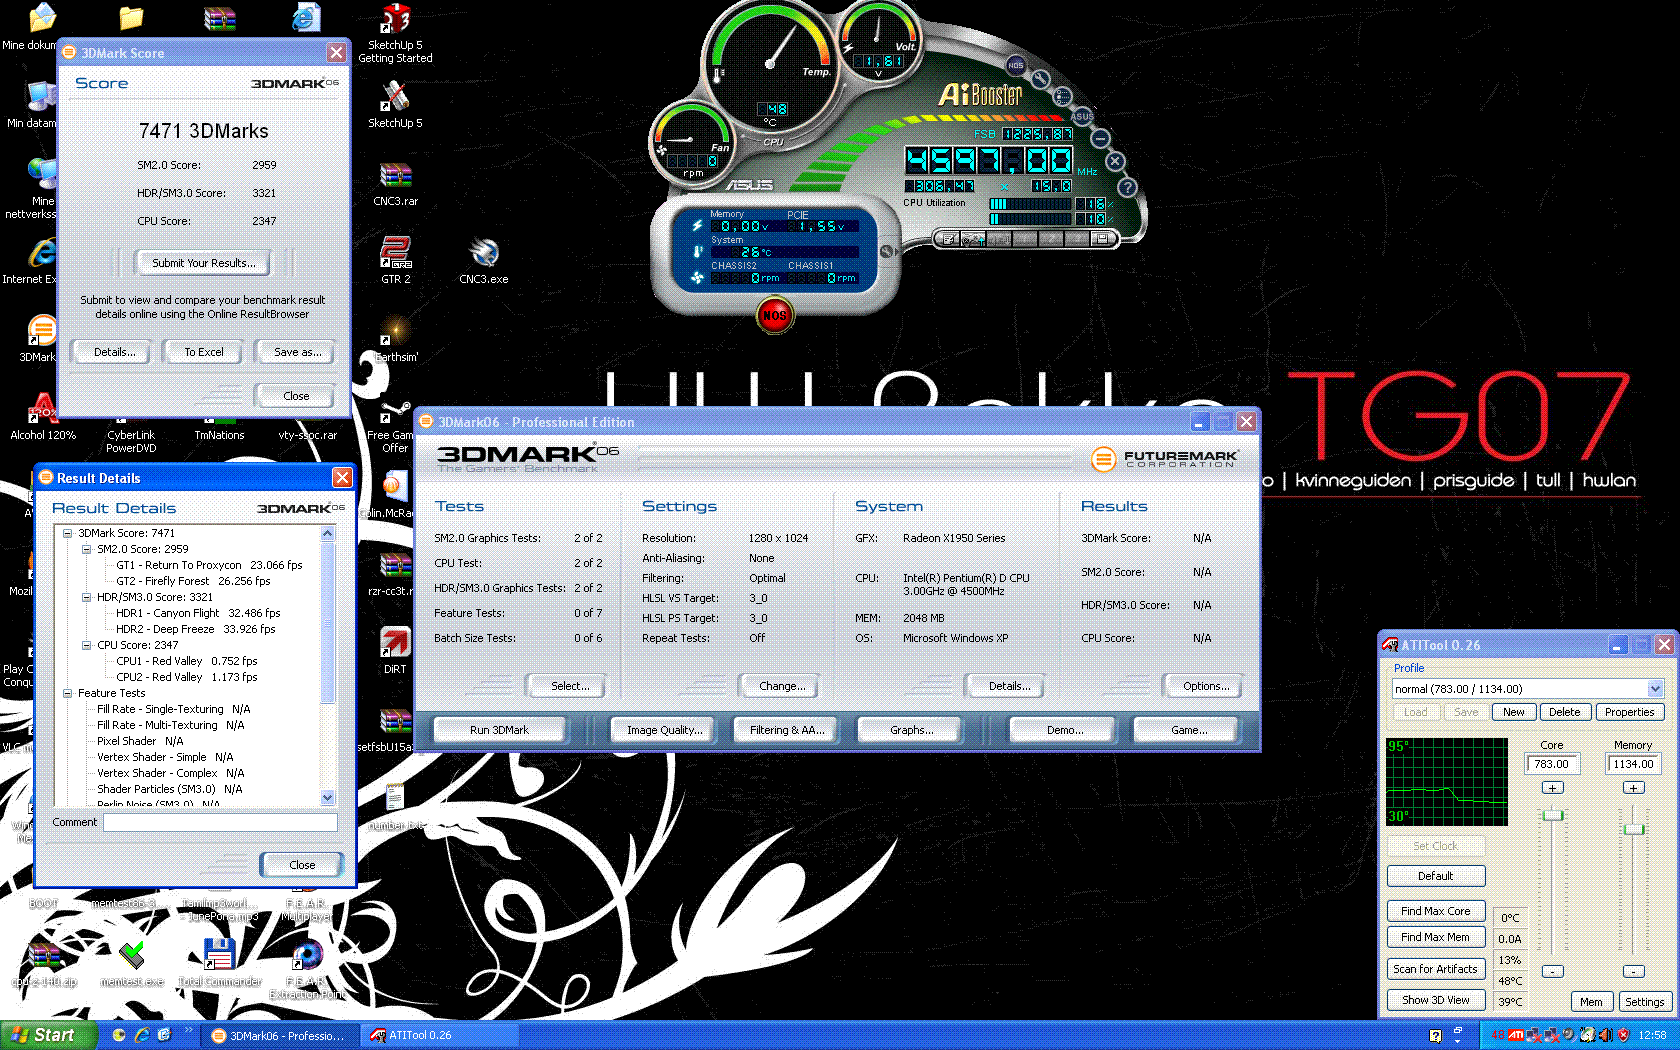Click Image Quality button
Viewport: 1680px width, 1050px height.
click(664, 730)
